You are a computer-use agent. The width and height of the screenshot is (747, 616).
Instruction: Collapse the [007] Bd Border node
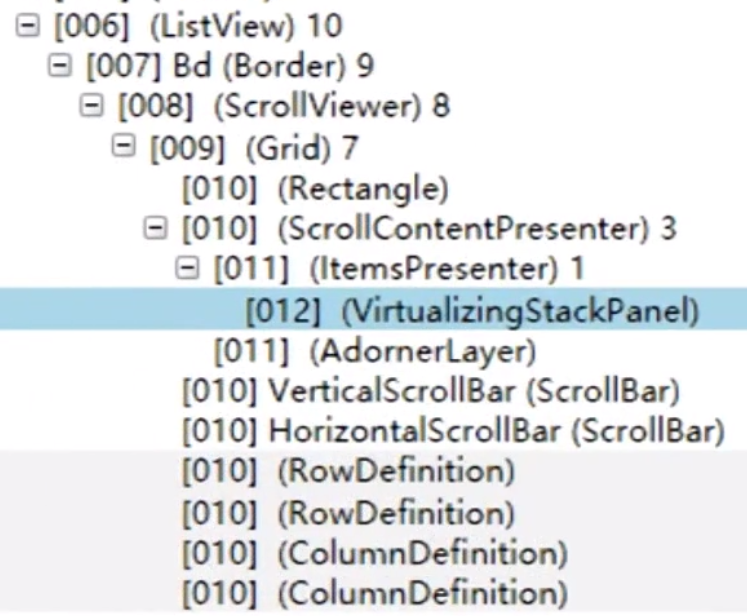coord(59,67)
